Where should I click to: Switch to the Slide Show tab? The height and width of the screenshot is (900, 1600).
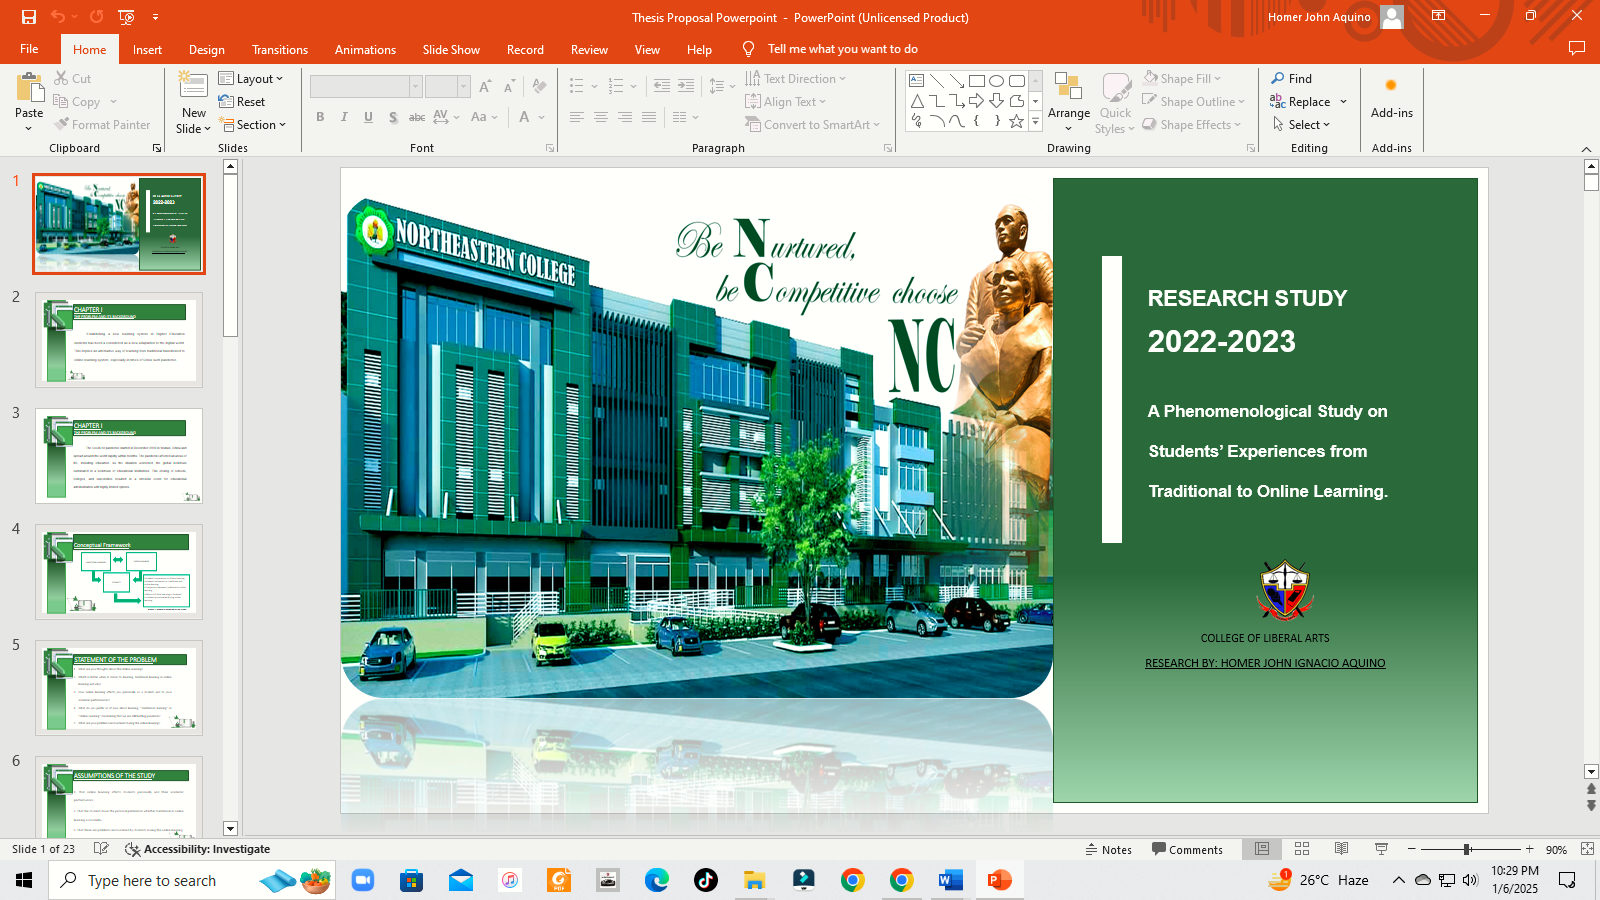coord(451,49)
